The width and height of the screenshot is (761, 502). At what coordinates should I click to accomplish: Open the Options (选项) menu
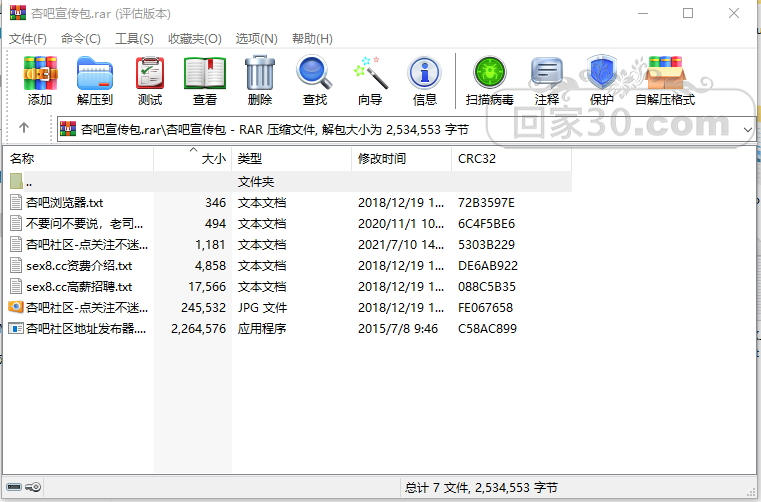(x=256, y=39)
